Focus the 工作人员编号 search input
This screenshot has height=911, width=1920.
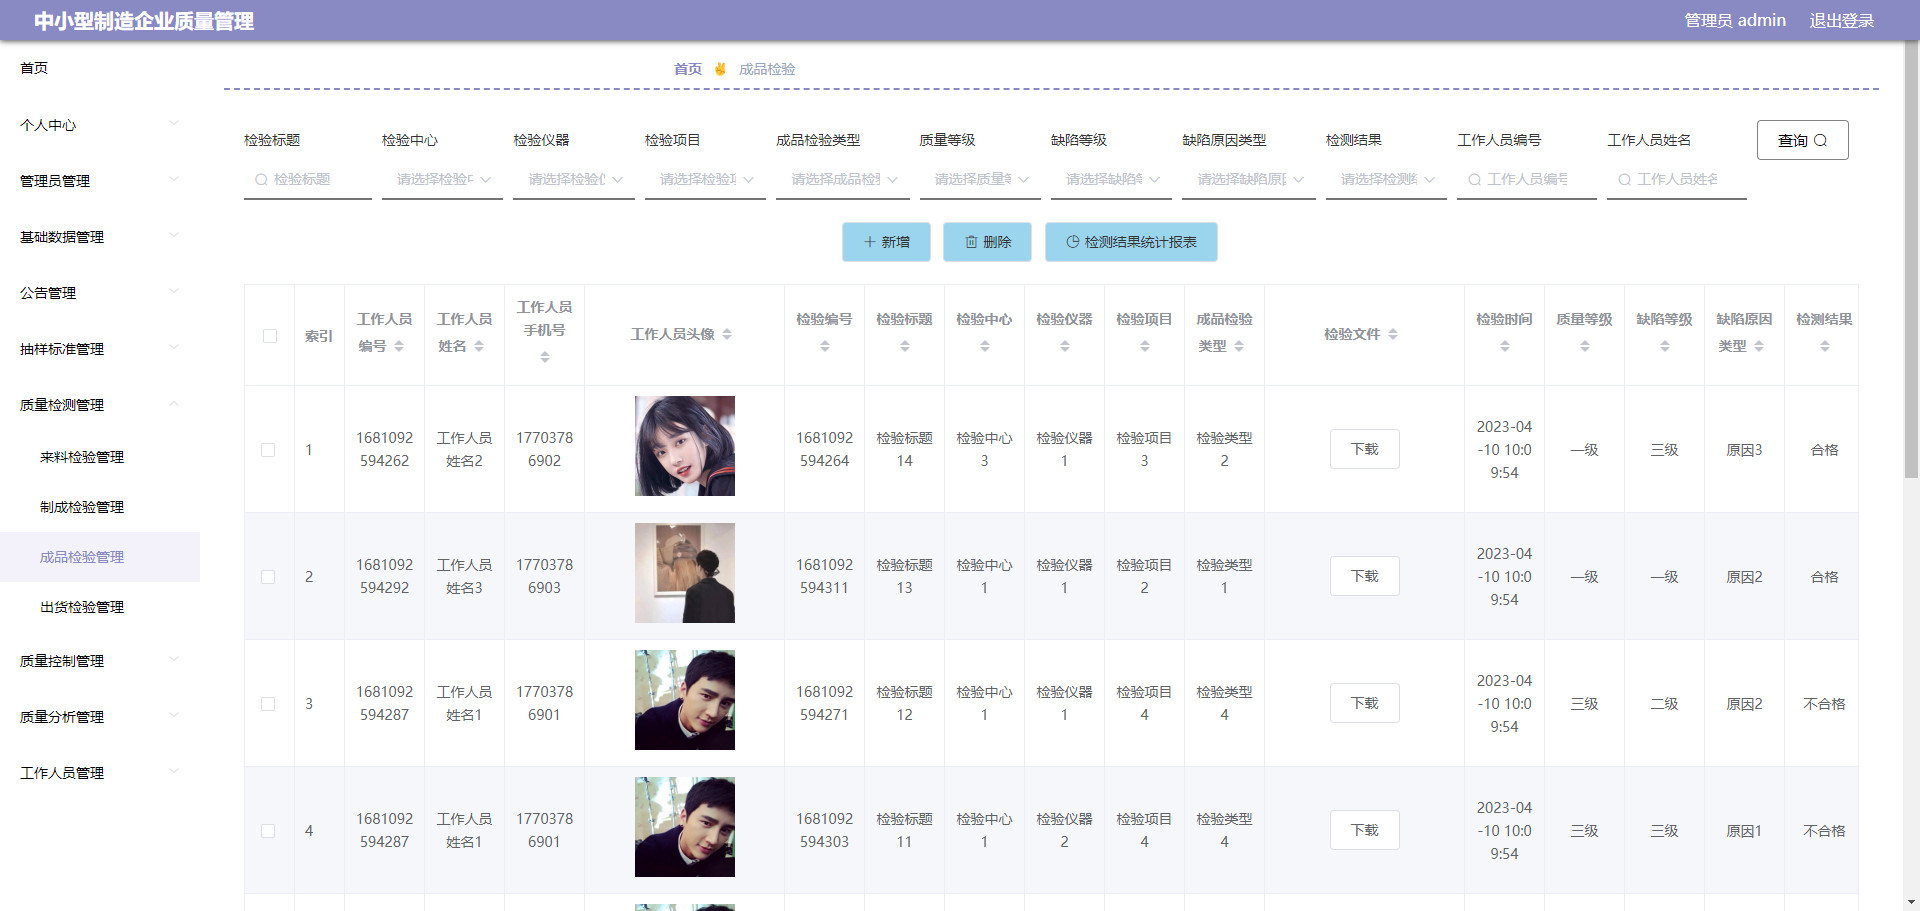[1527, 180]
